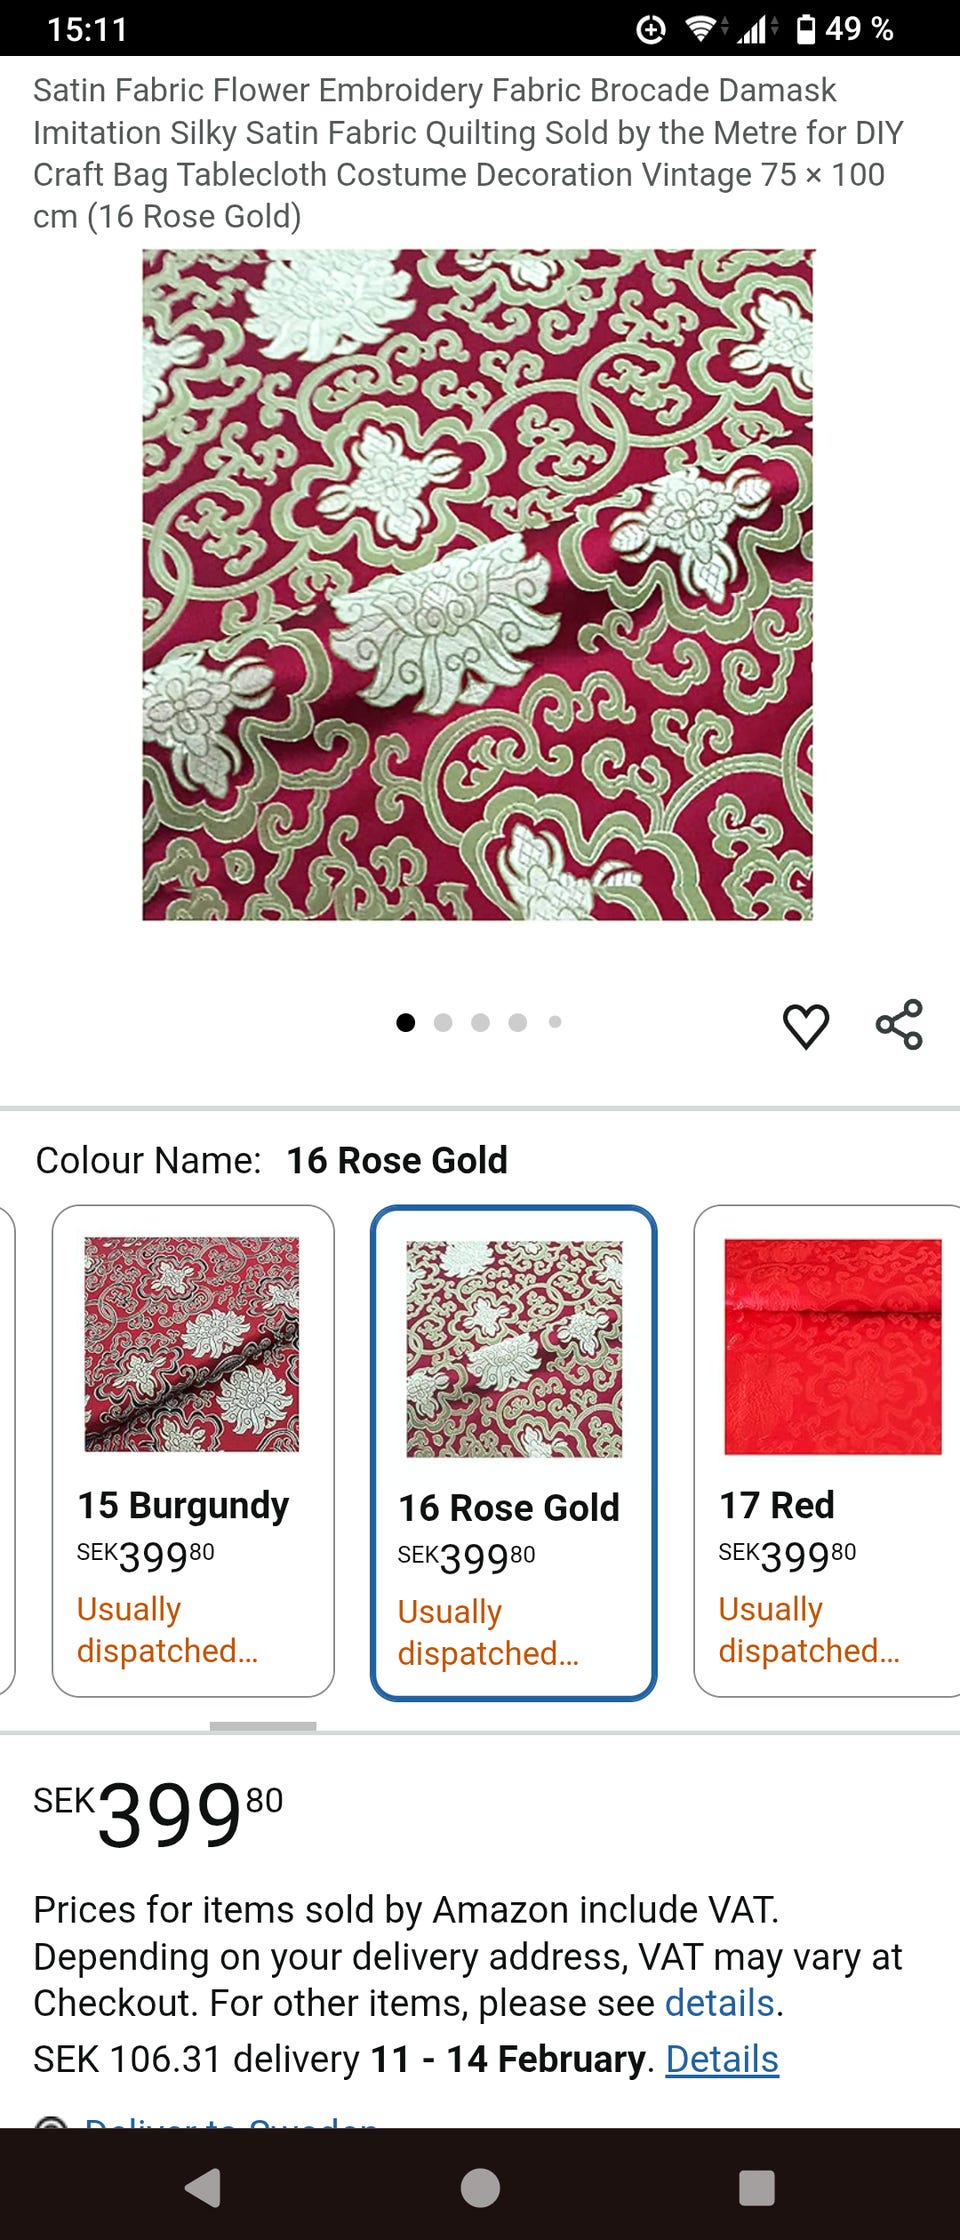Screen dimensions: 960x2240
Task: Select the 16 Rose Gold colour option
Action: [513, 1452]
